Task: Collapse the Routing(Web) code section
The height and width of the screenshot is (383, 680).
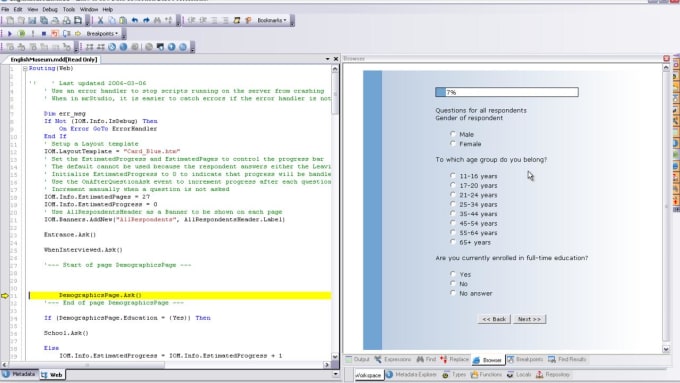Action: [x=25, y=69]
